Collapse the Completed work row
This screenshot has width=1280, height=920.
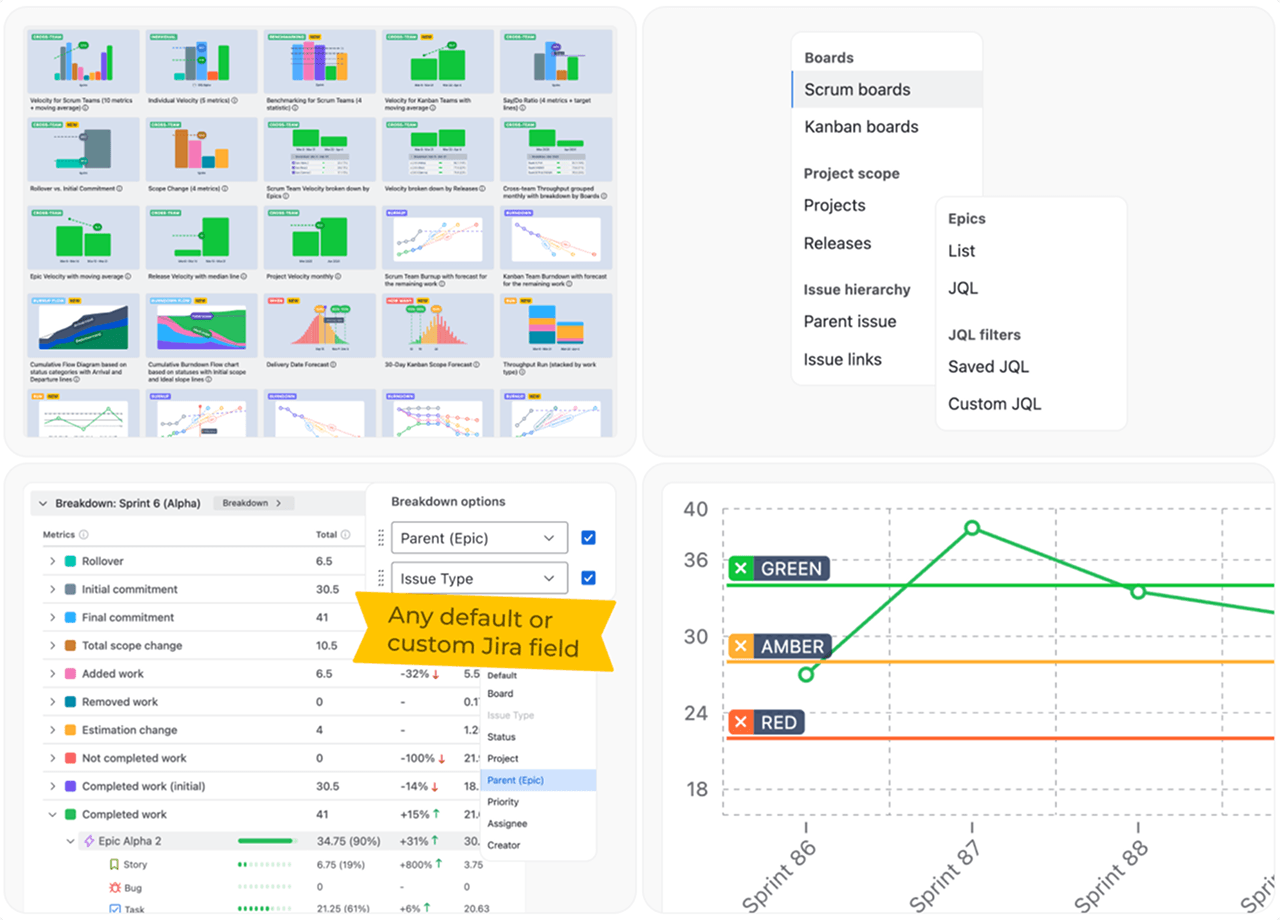coord(53,814)
